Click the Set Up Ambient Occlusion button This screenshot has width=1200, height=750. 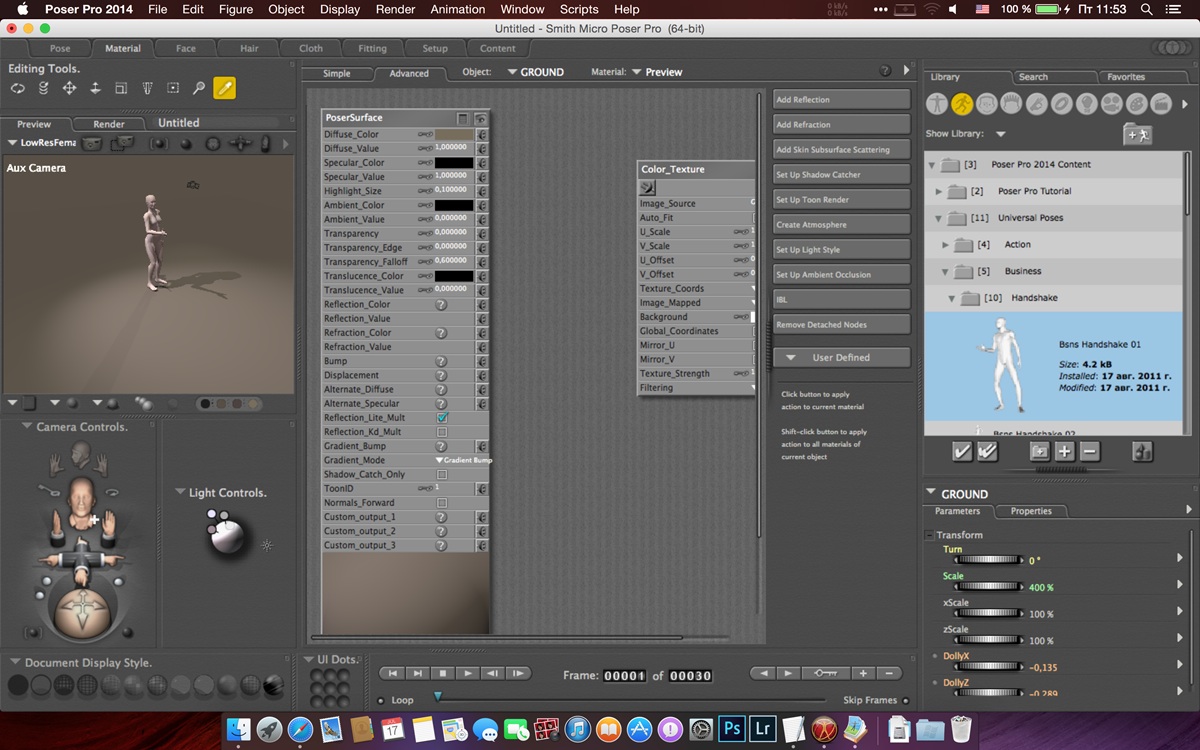tap(841, 275)
